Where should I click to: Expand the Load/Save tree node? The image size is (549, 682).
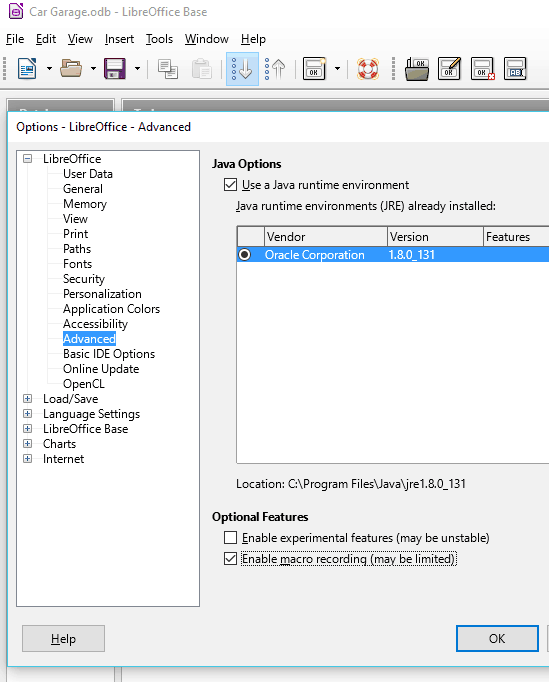pyautogui.click(x=27, y=398)
